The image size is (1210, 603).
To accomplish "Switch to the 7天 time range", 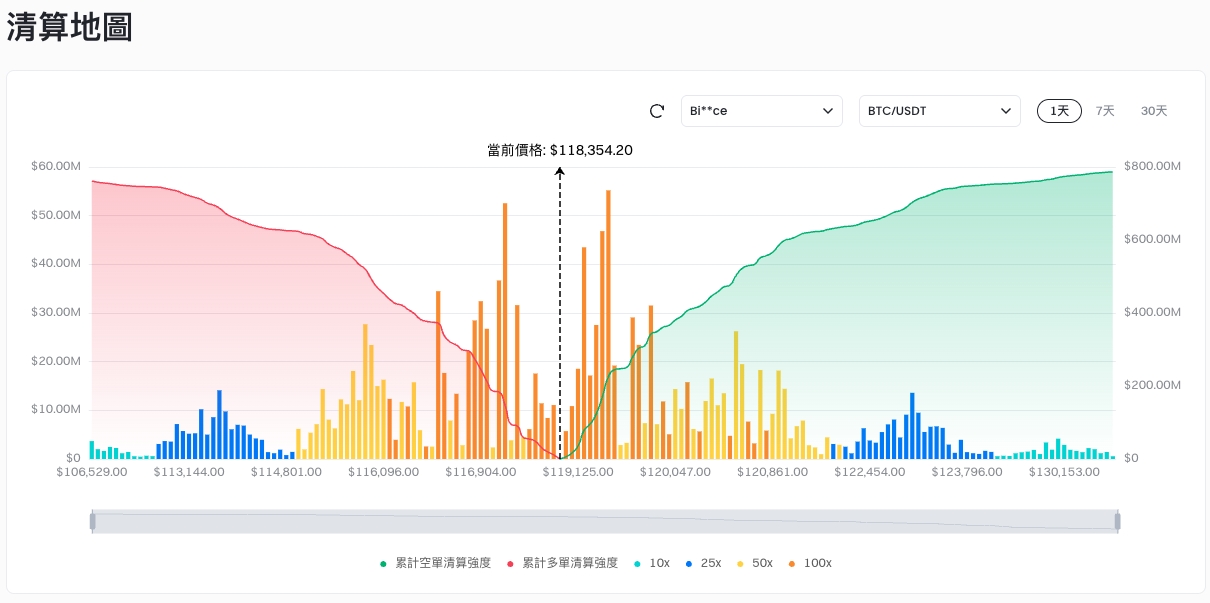I will 1105,111.
